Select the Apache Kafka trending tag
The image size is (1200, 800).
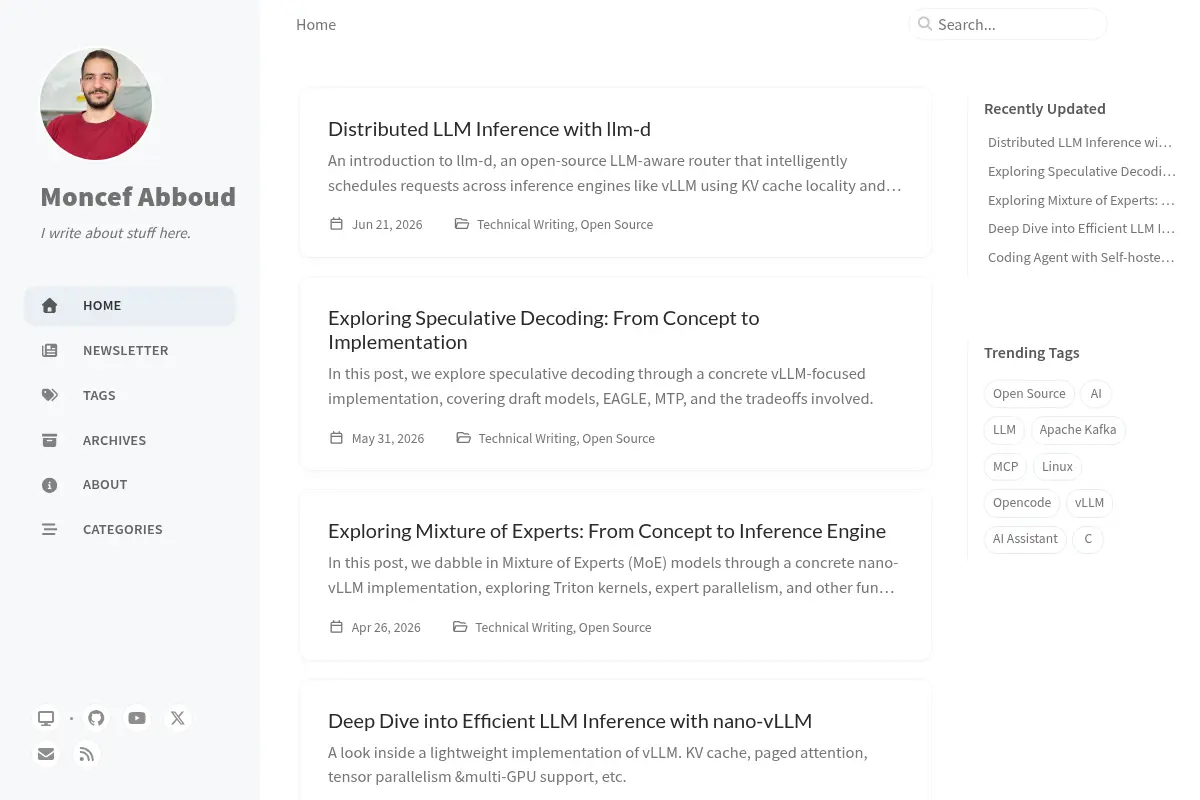coord(1078,430)
